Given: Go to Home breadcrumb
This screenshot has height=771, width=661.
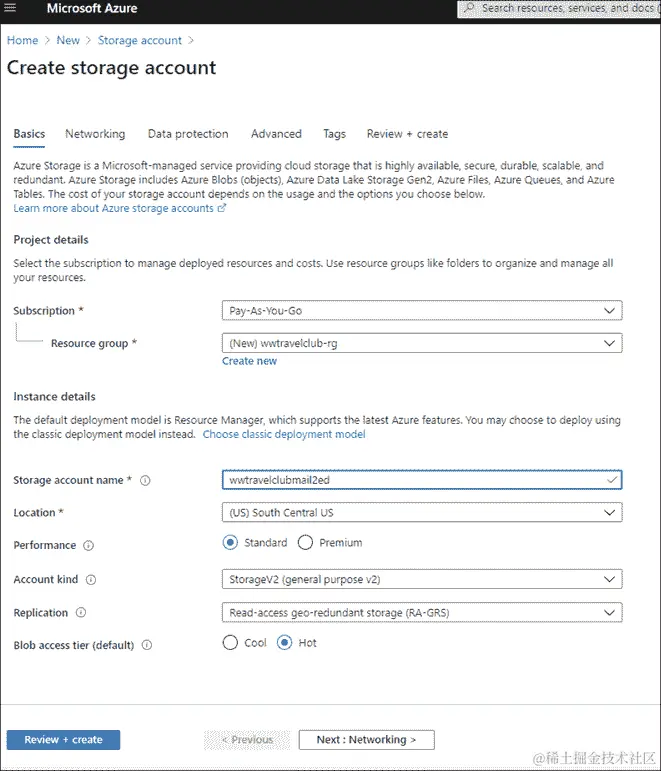Looking at the screenshot, I should tap(22, 40).
